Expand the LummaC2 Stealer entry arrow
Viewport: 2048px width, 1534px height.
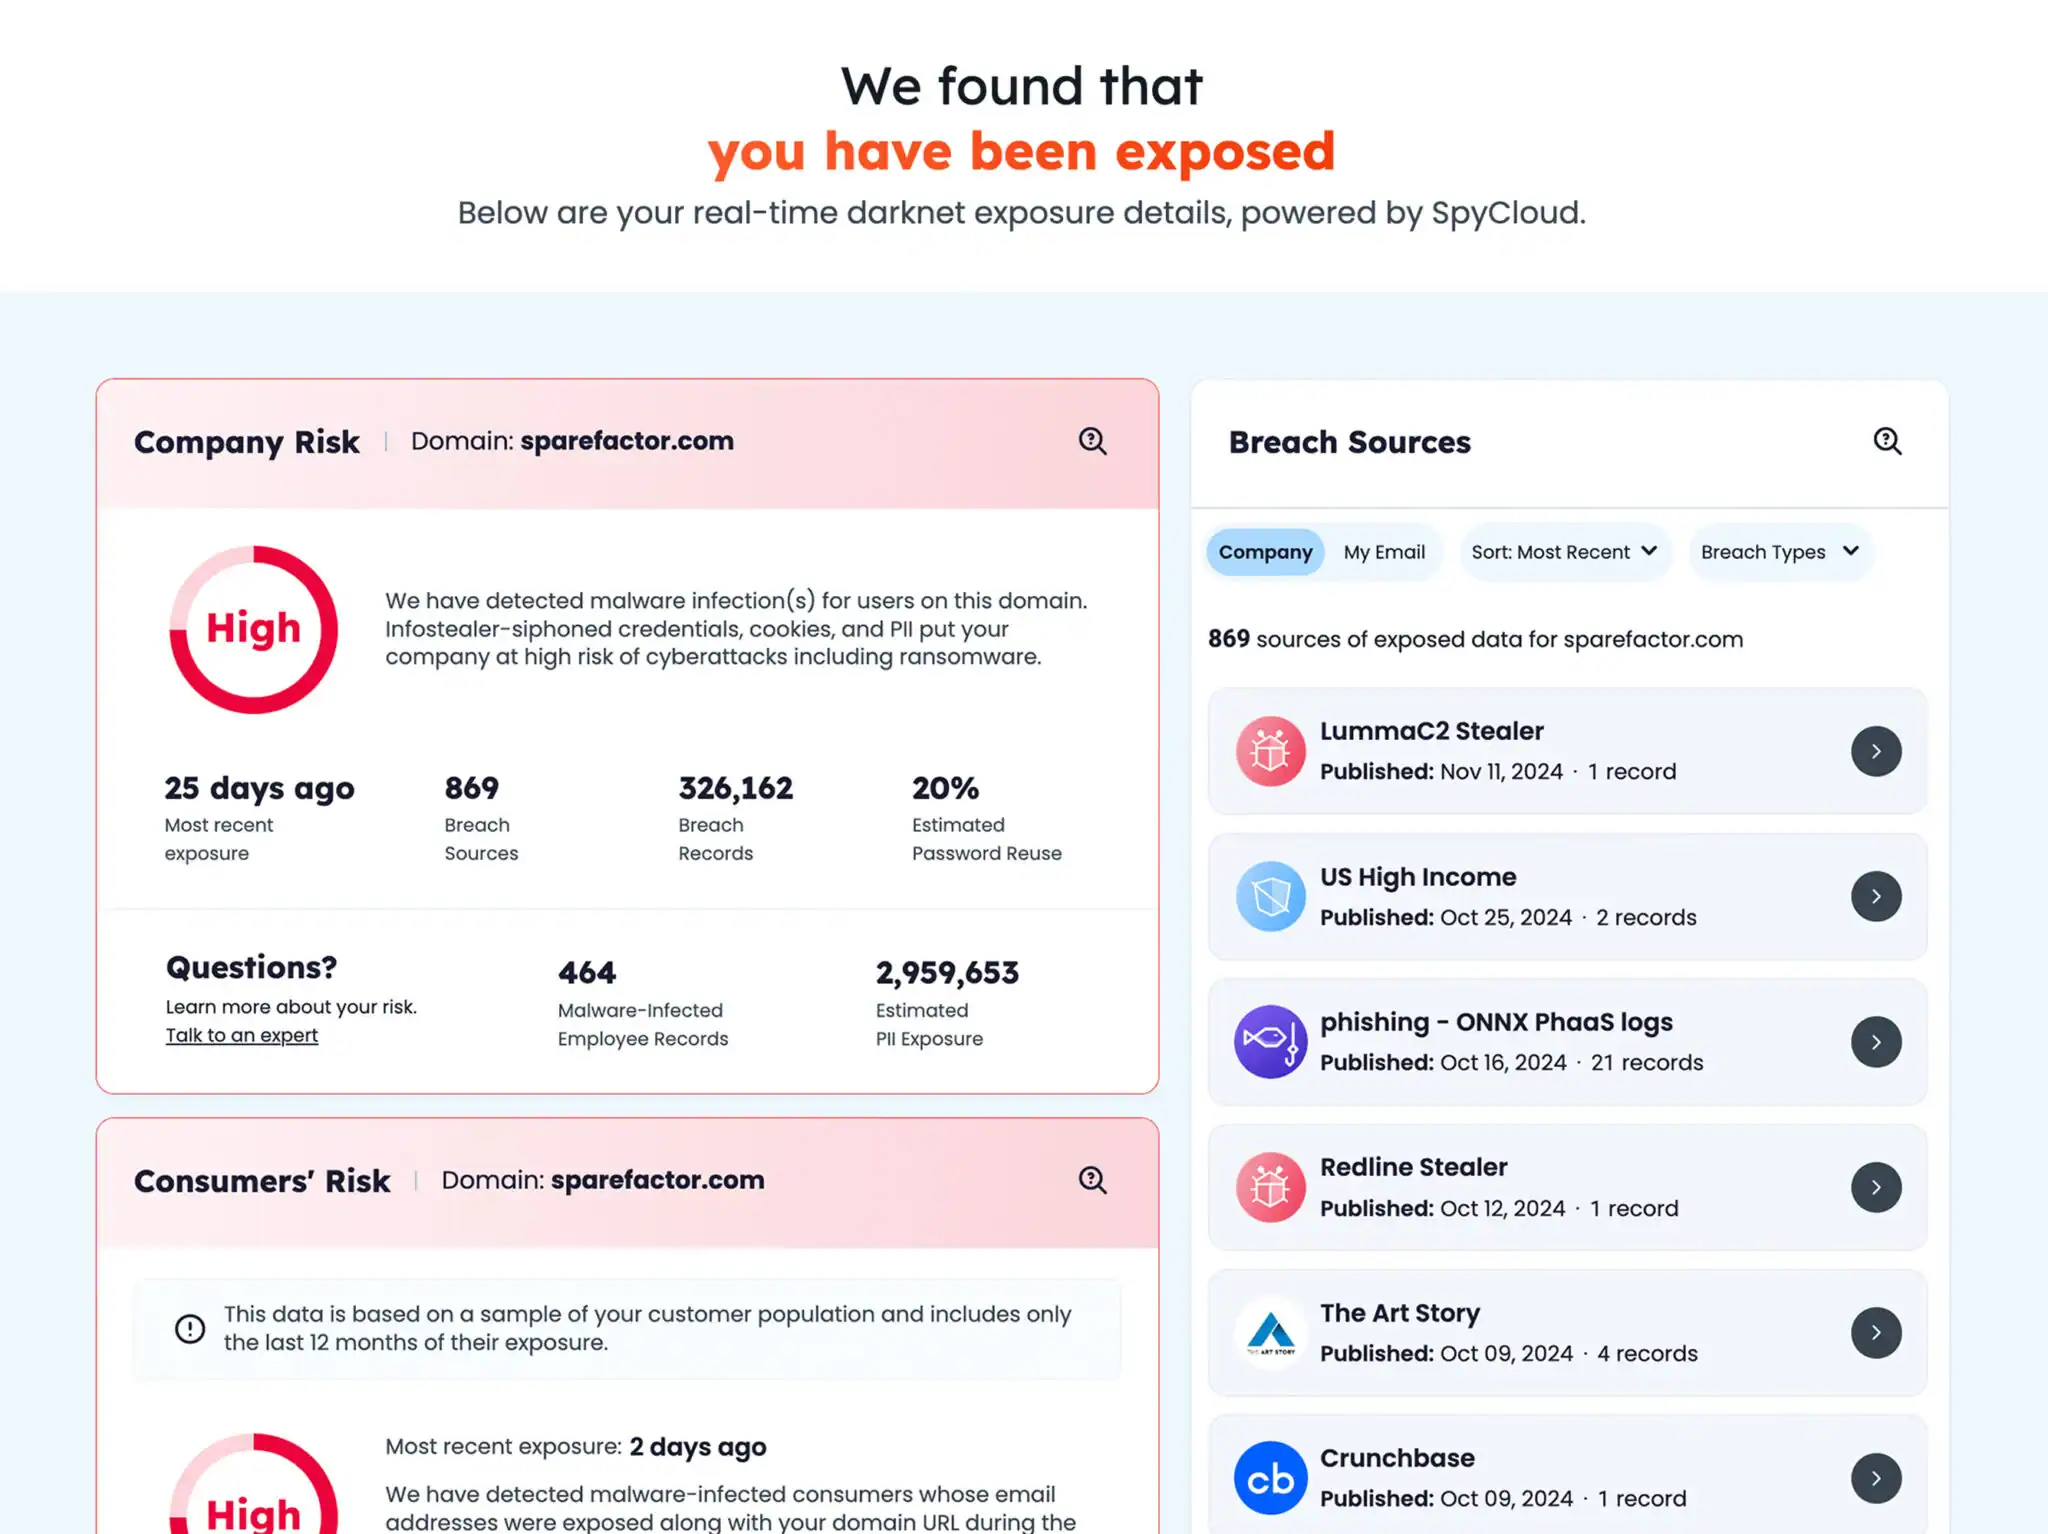click(x=1876, y=751)
